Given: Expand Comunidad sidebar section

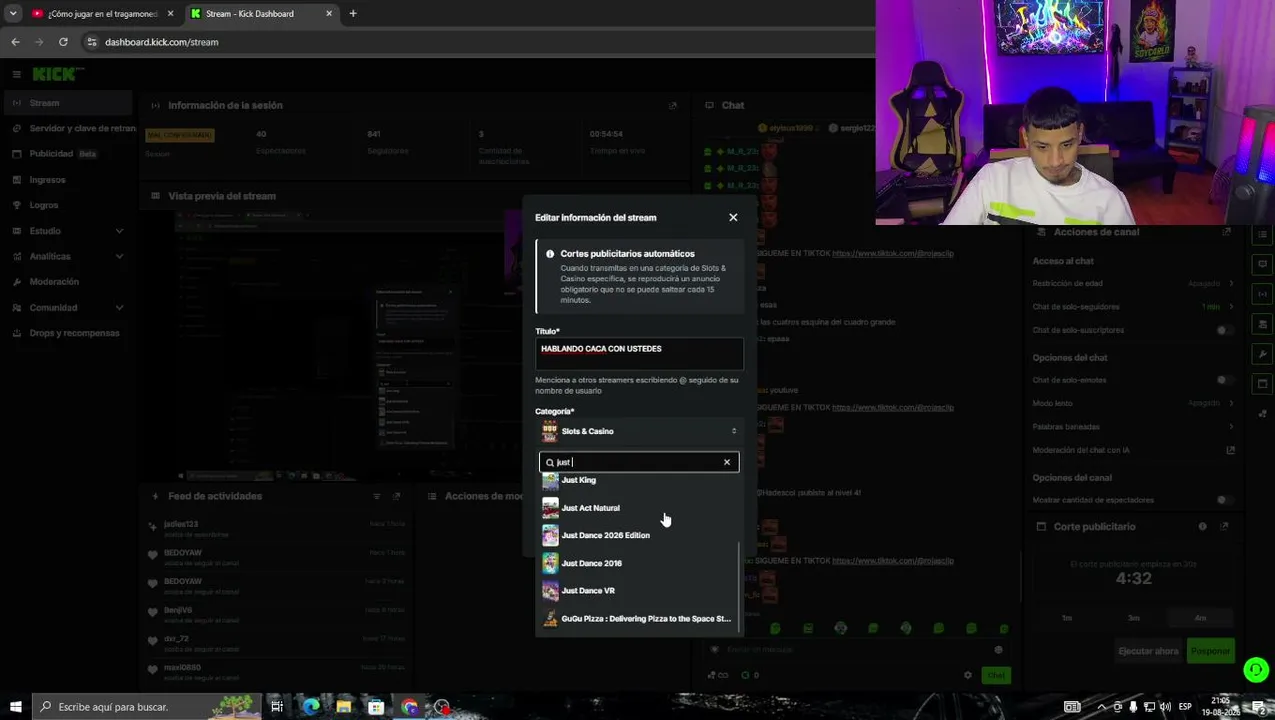Looking at the screenshot, I should 70,308.
